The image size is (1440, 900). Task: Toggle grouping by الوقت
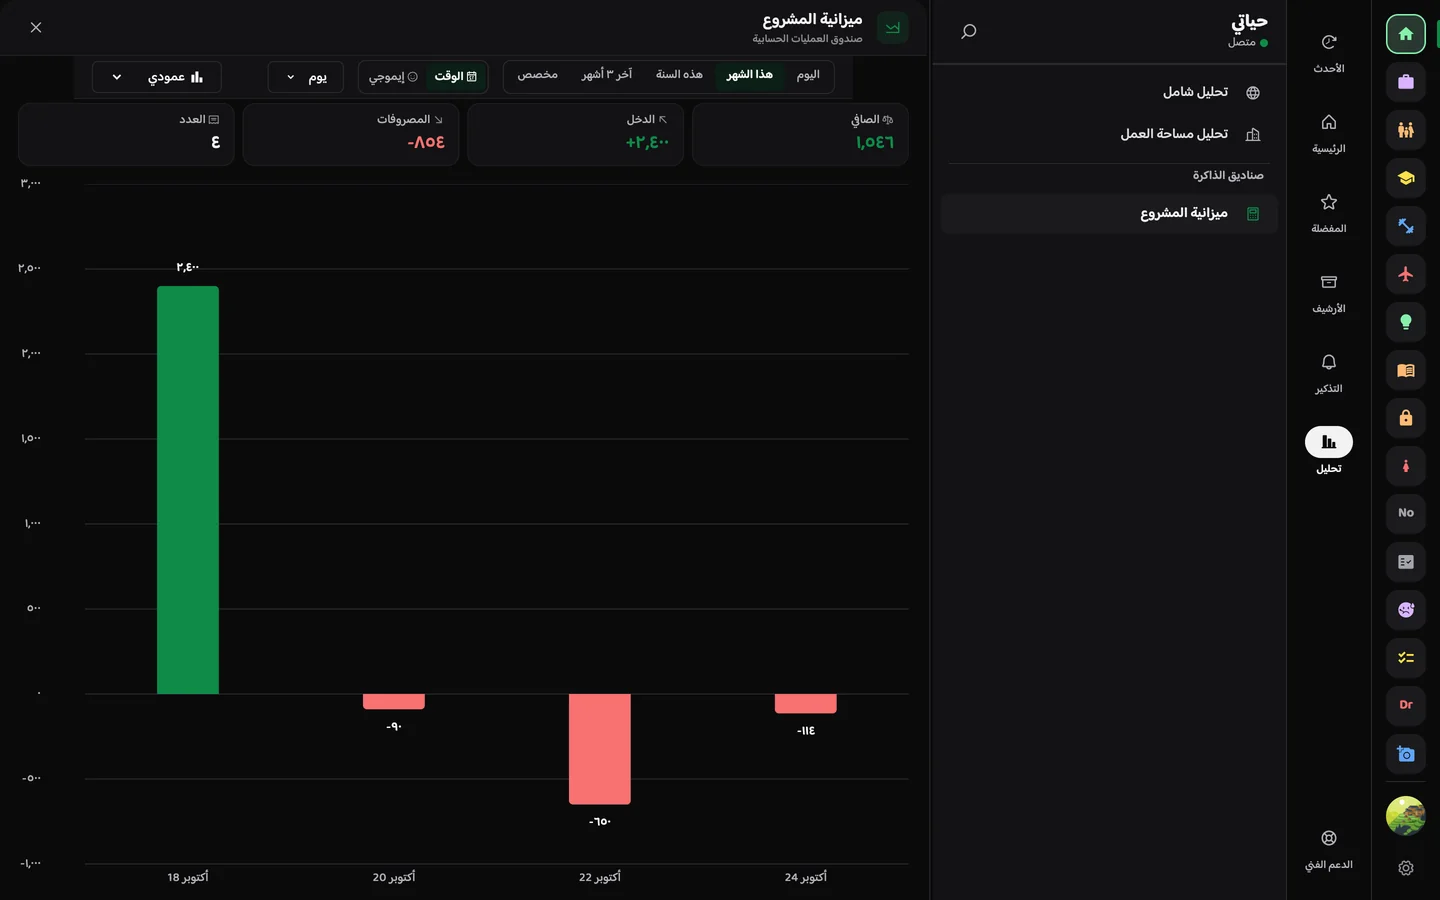coord(455,77)
